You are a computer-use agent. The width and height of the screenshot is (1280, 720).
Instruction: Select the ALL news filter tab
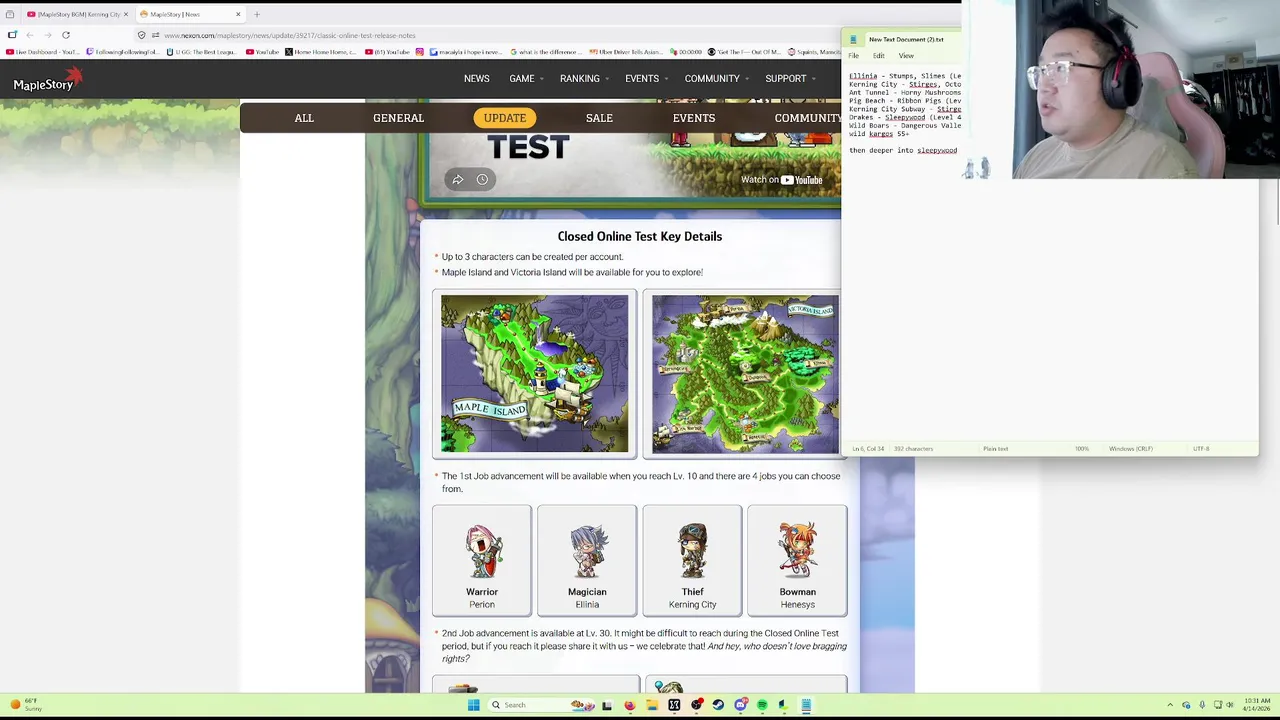(x=304, y=118)
